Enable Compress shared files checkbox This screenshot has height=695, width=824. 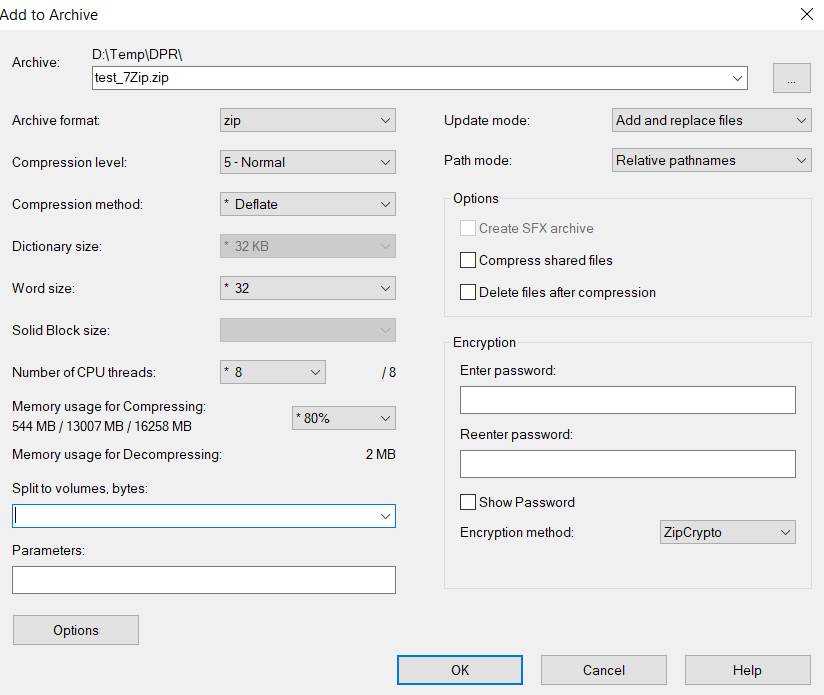tap(468, 260)
